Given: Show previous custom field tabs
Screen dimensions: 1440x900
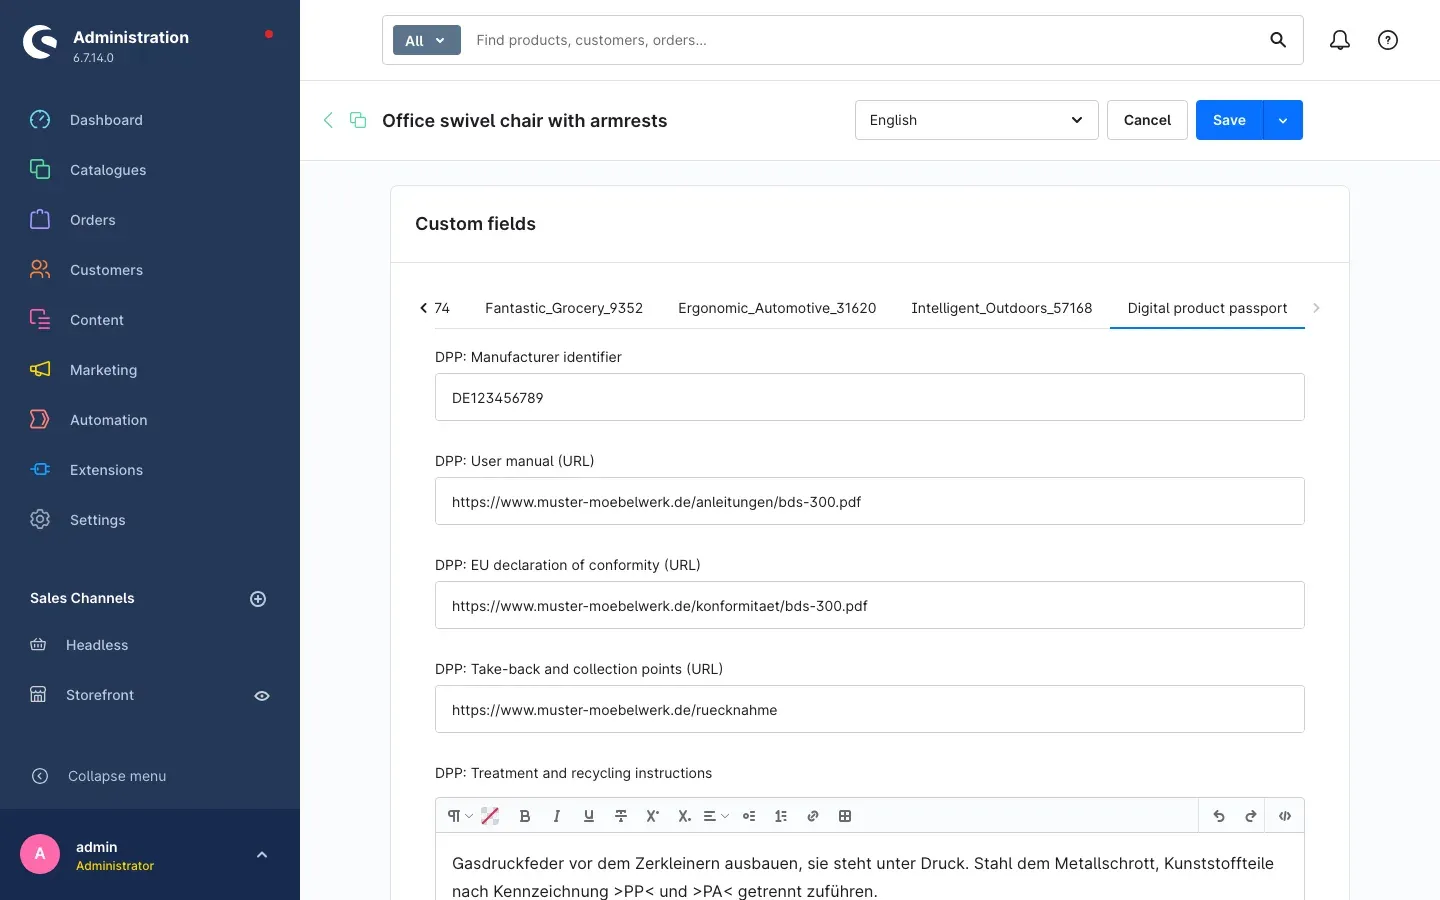Looking at the screenshot, I should 423,308.
